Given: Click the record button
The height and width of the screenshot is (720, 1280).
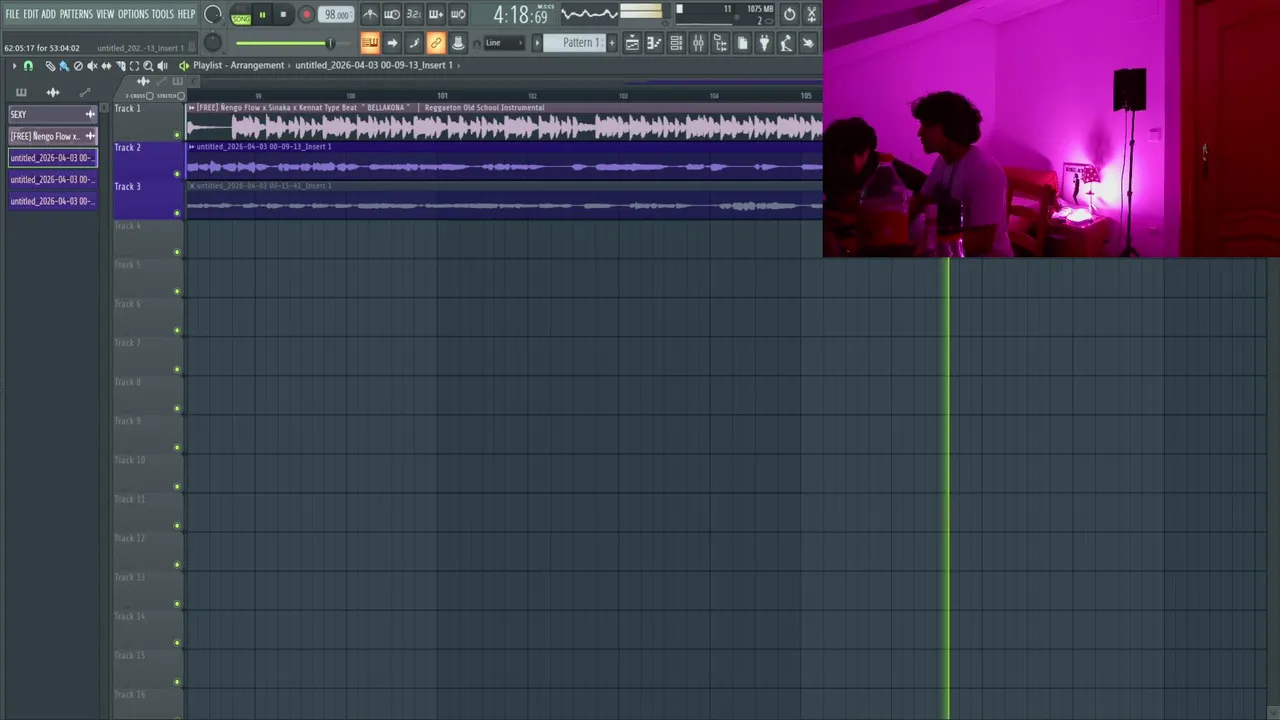Looking at the screenshot, I should (x=306, y=15).
